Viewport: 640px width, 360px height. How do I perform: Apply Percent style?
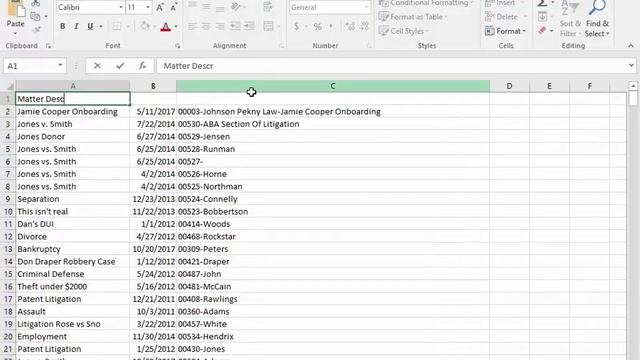point(318,27)
